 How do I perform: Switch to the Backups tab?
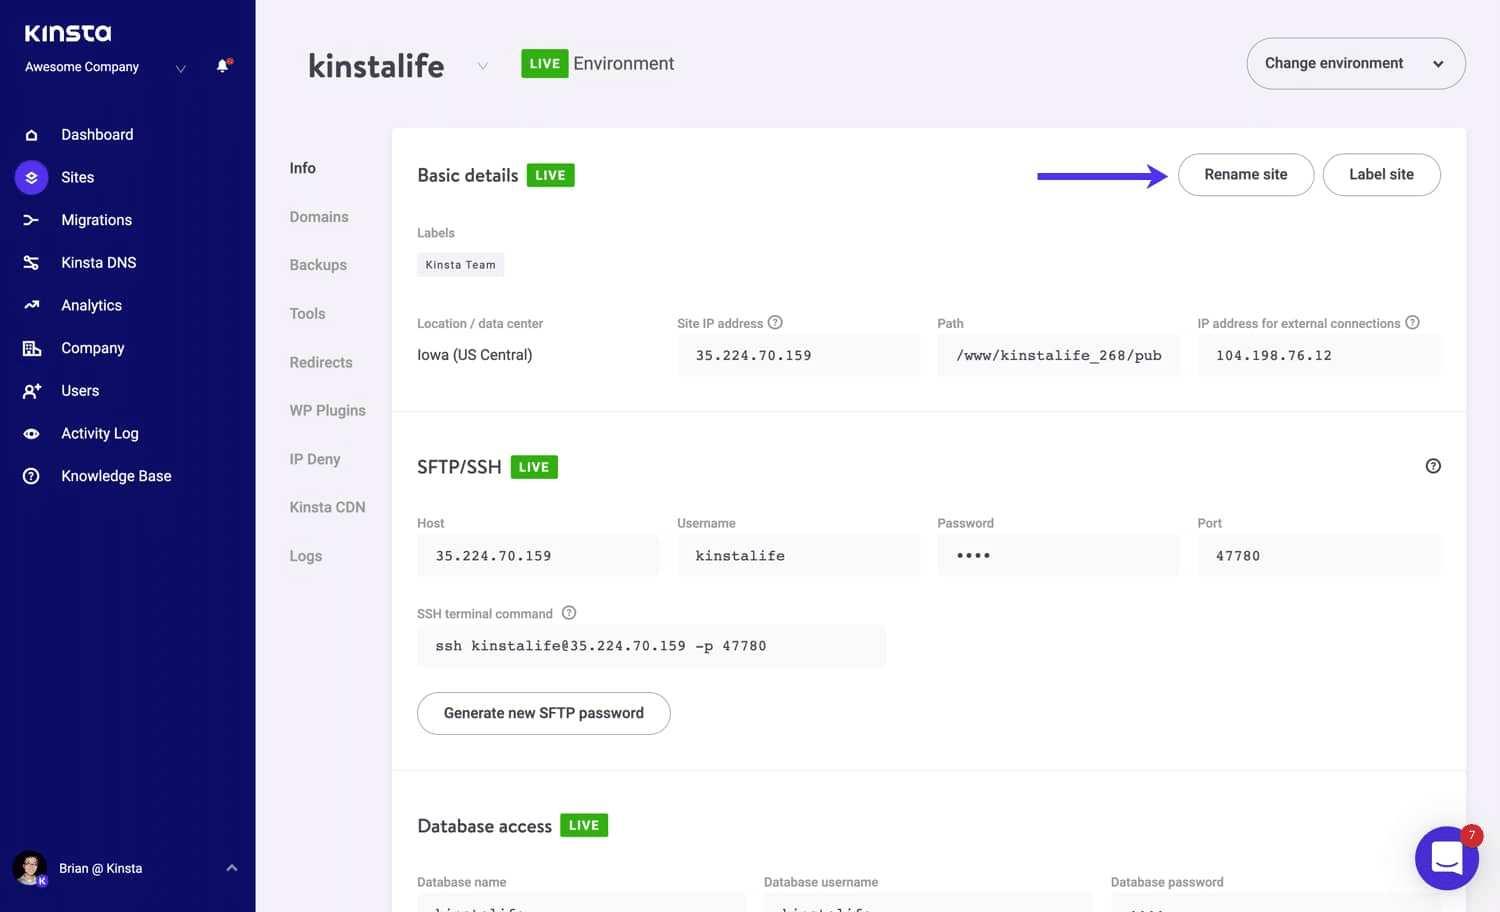317,264
